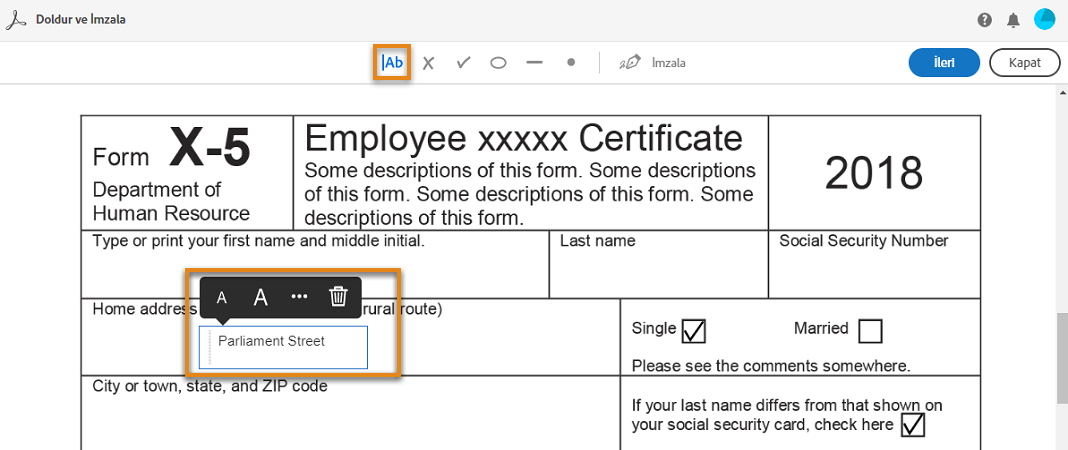Click Department of Human Resource text

click(171, 202)
